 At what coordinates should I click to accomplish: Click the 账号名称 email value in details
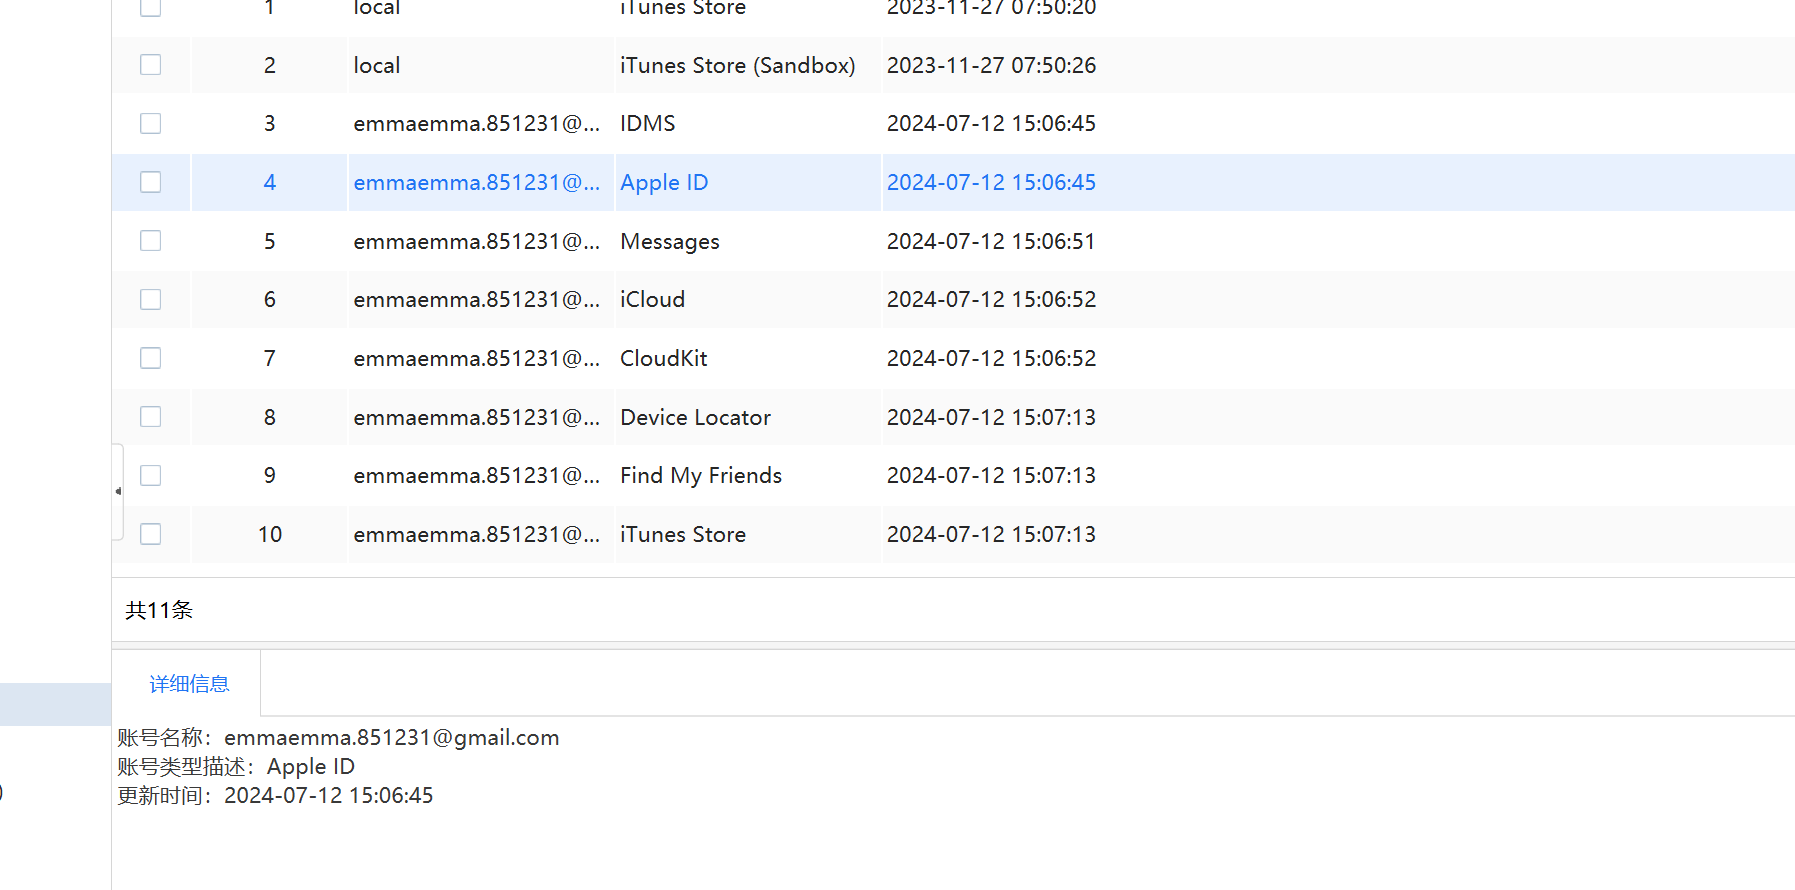[392, 737]
